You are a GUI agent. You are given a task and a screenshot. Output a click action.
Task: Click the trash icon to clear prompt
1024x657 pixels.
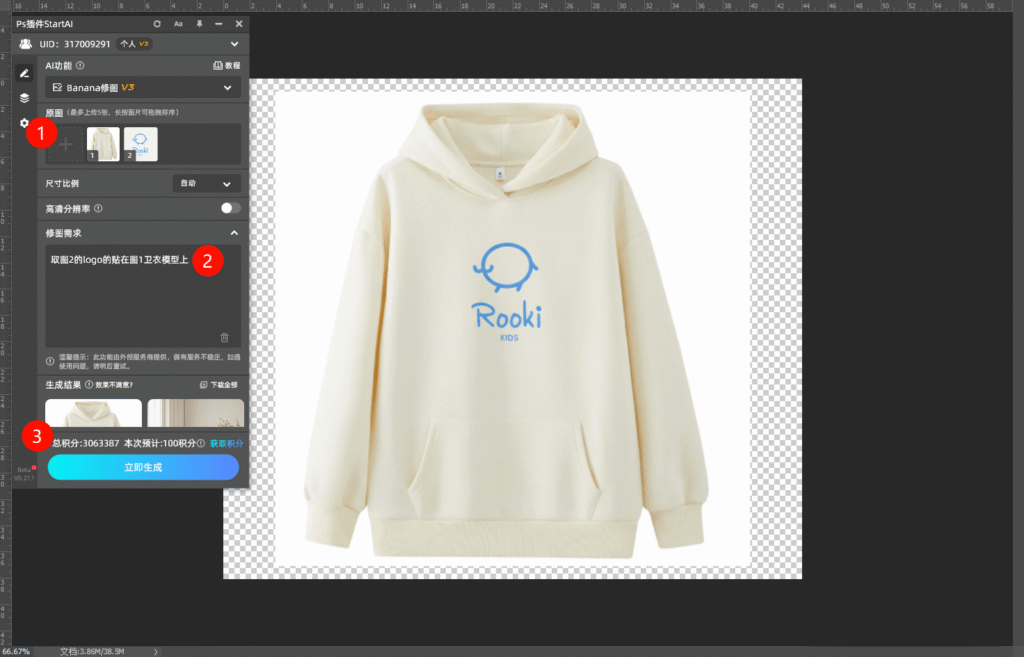pos(224,338)
